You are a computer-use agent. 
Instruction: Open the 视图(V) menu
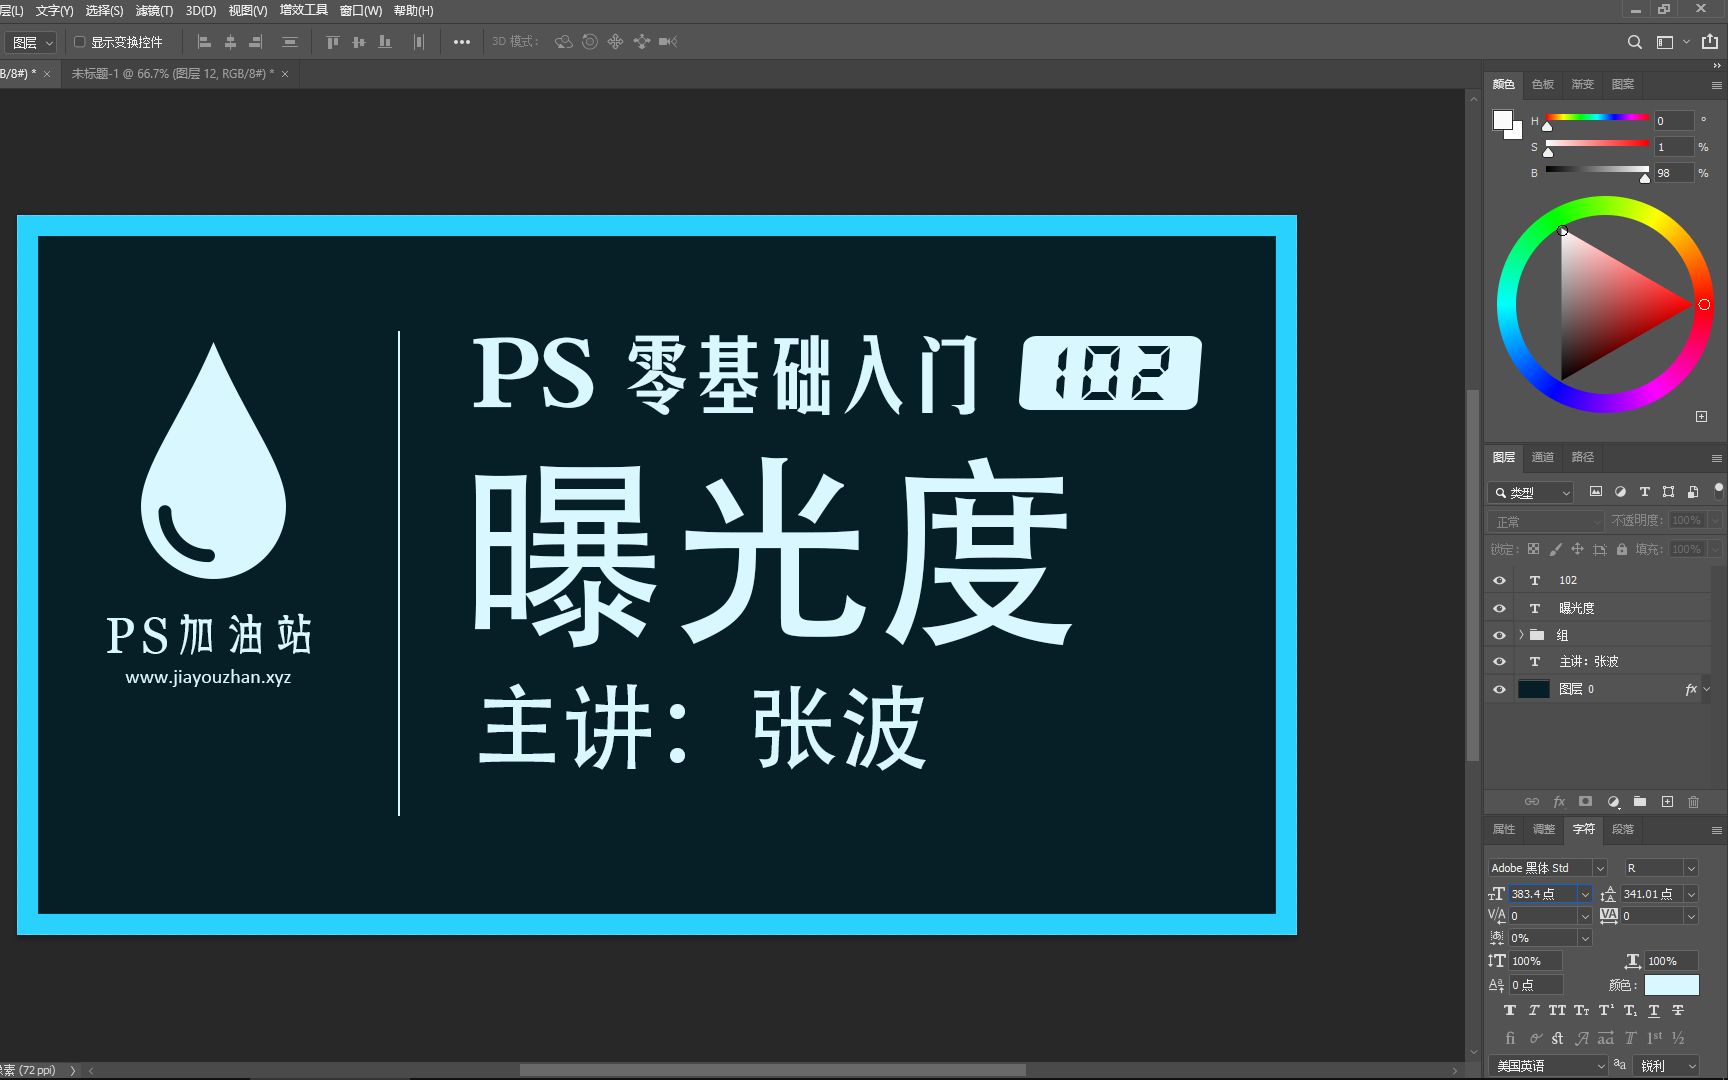pos(248,11)
